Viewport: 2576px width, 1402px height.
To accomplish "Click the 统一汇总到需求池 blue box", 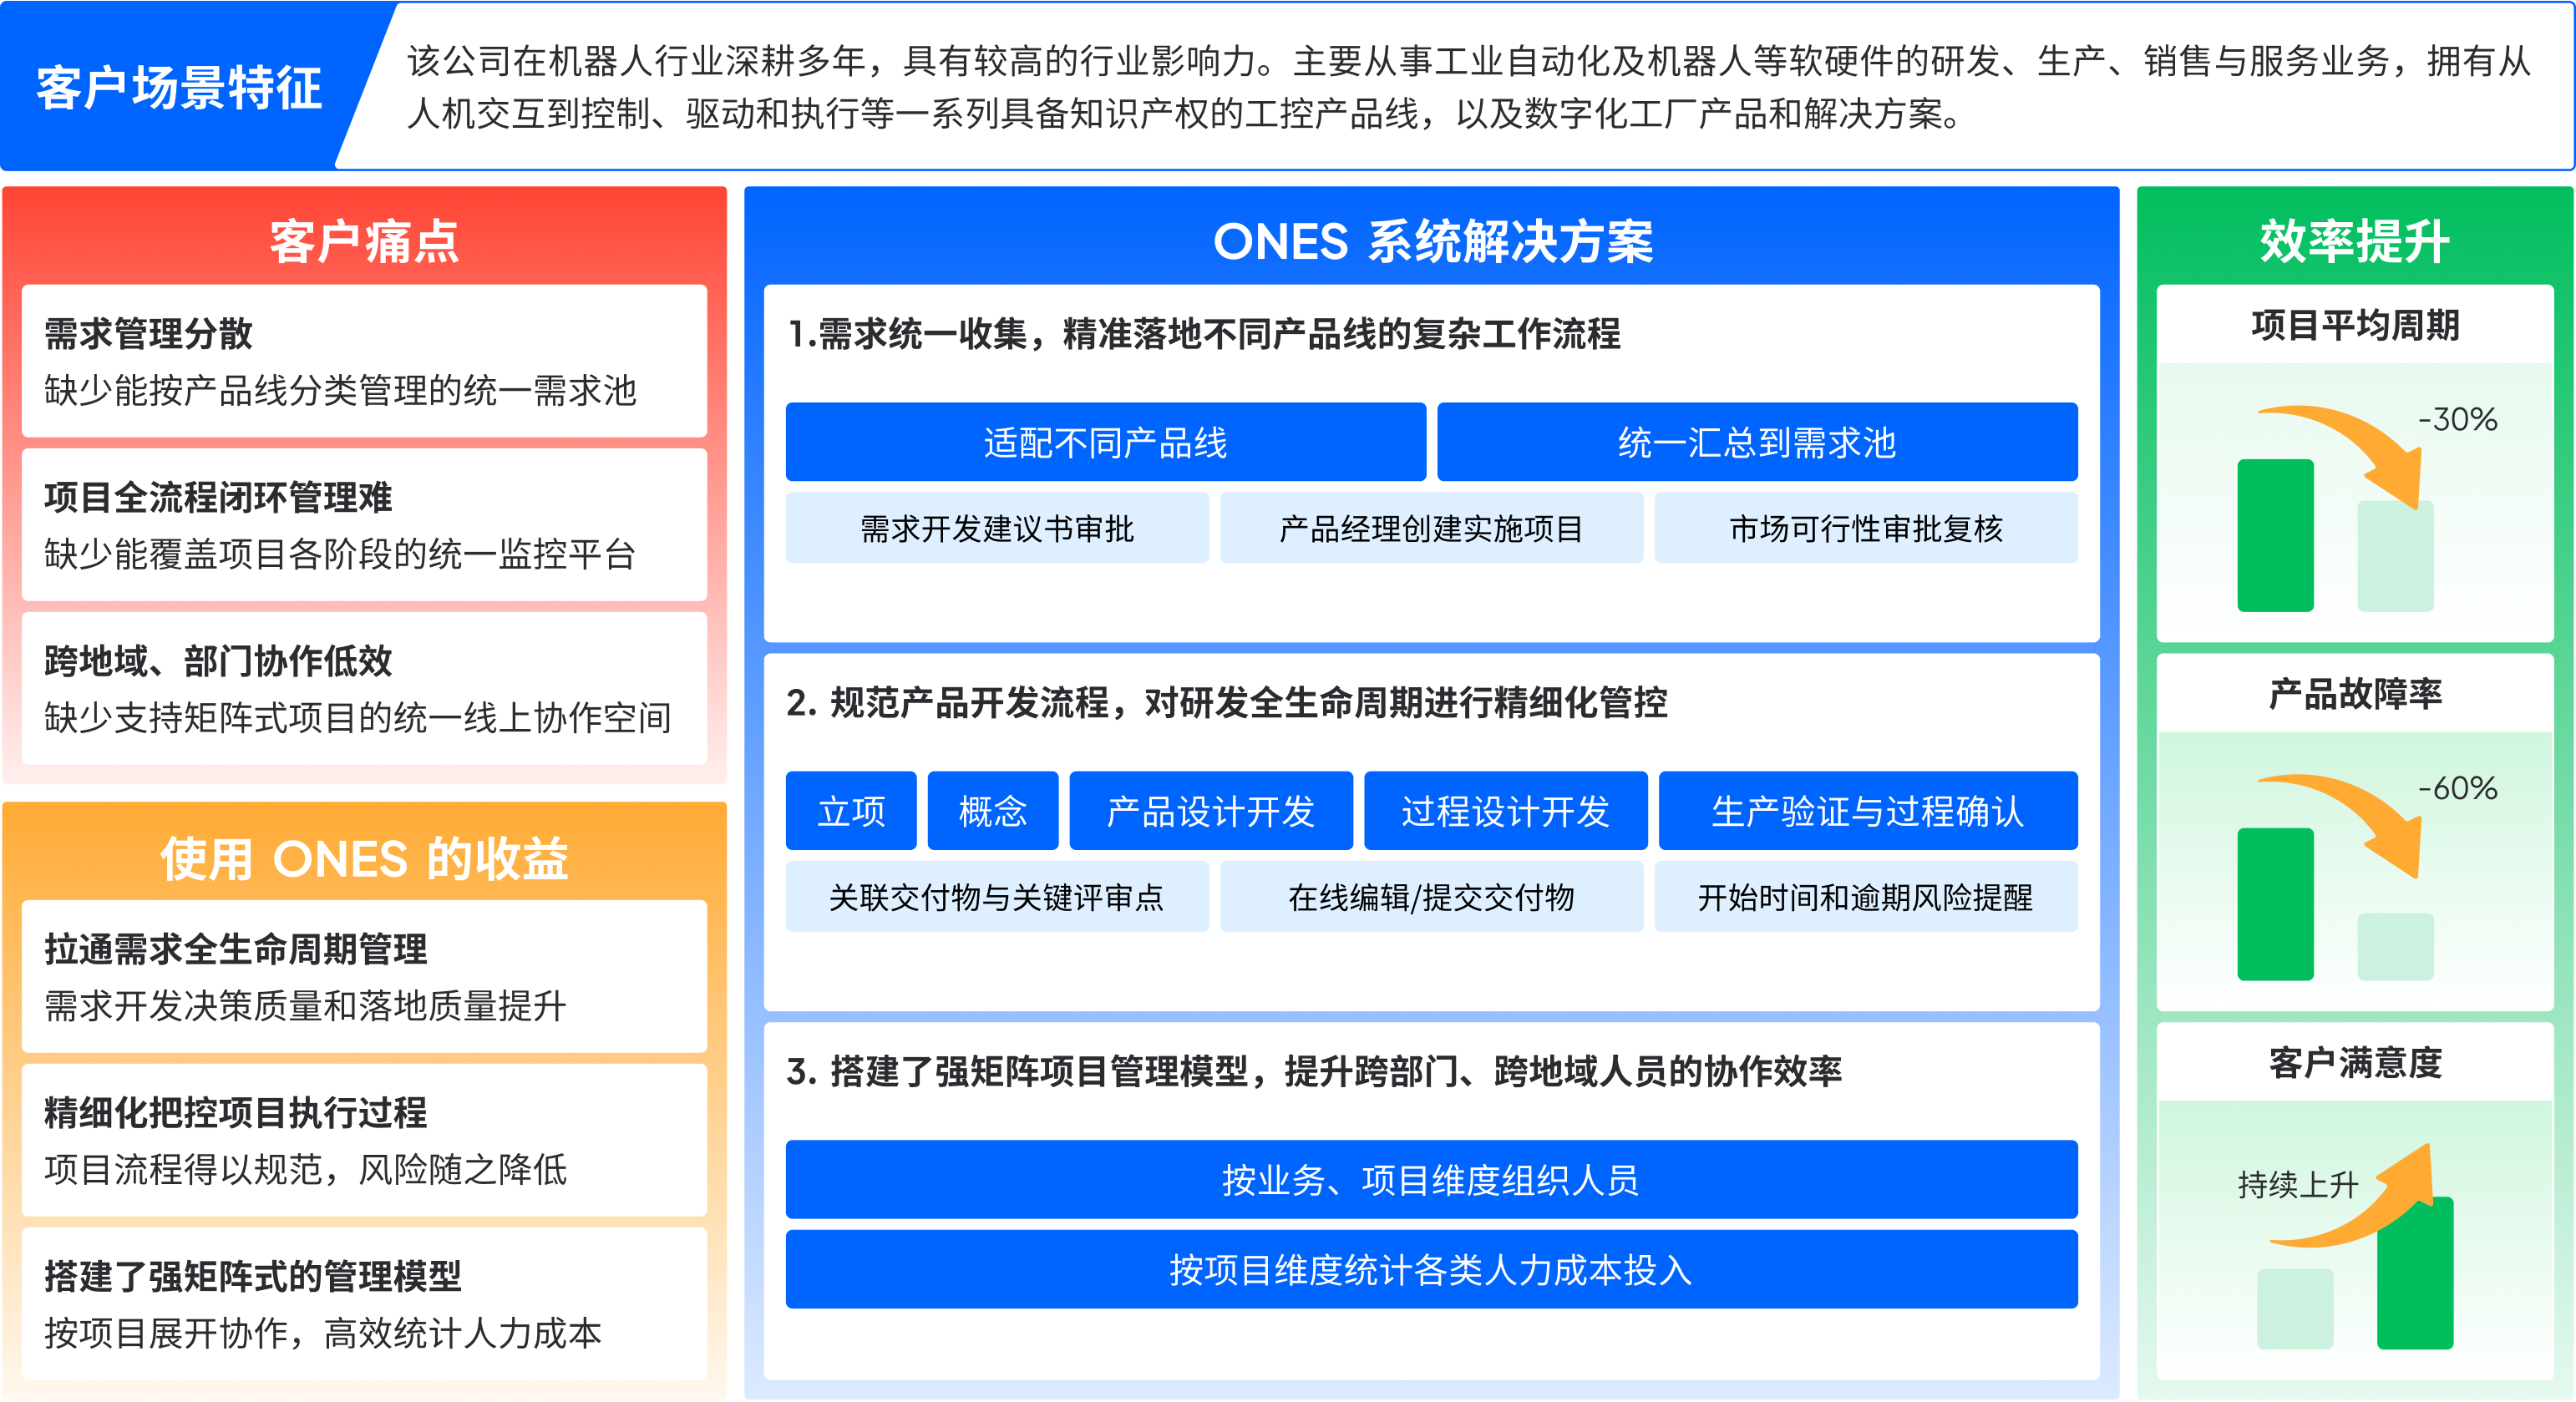I will click(1757, 442).
